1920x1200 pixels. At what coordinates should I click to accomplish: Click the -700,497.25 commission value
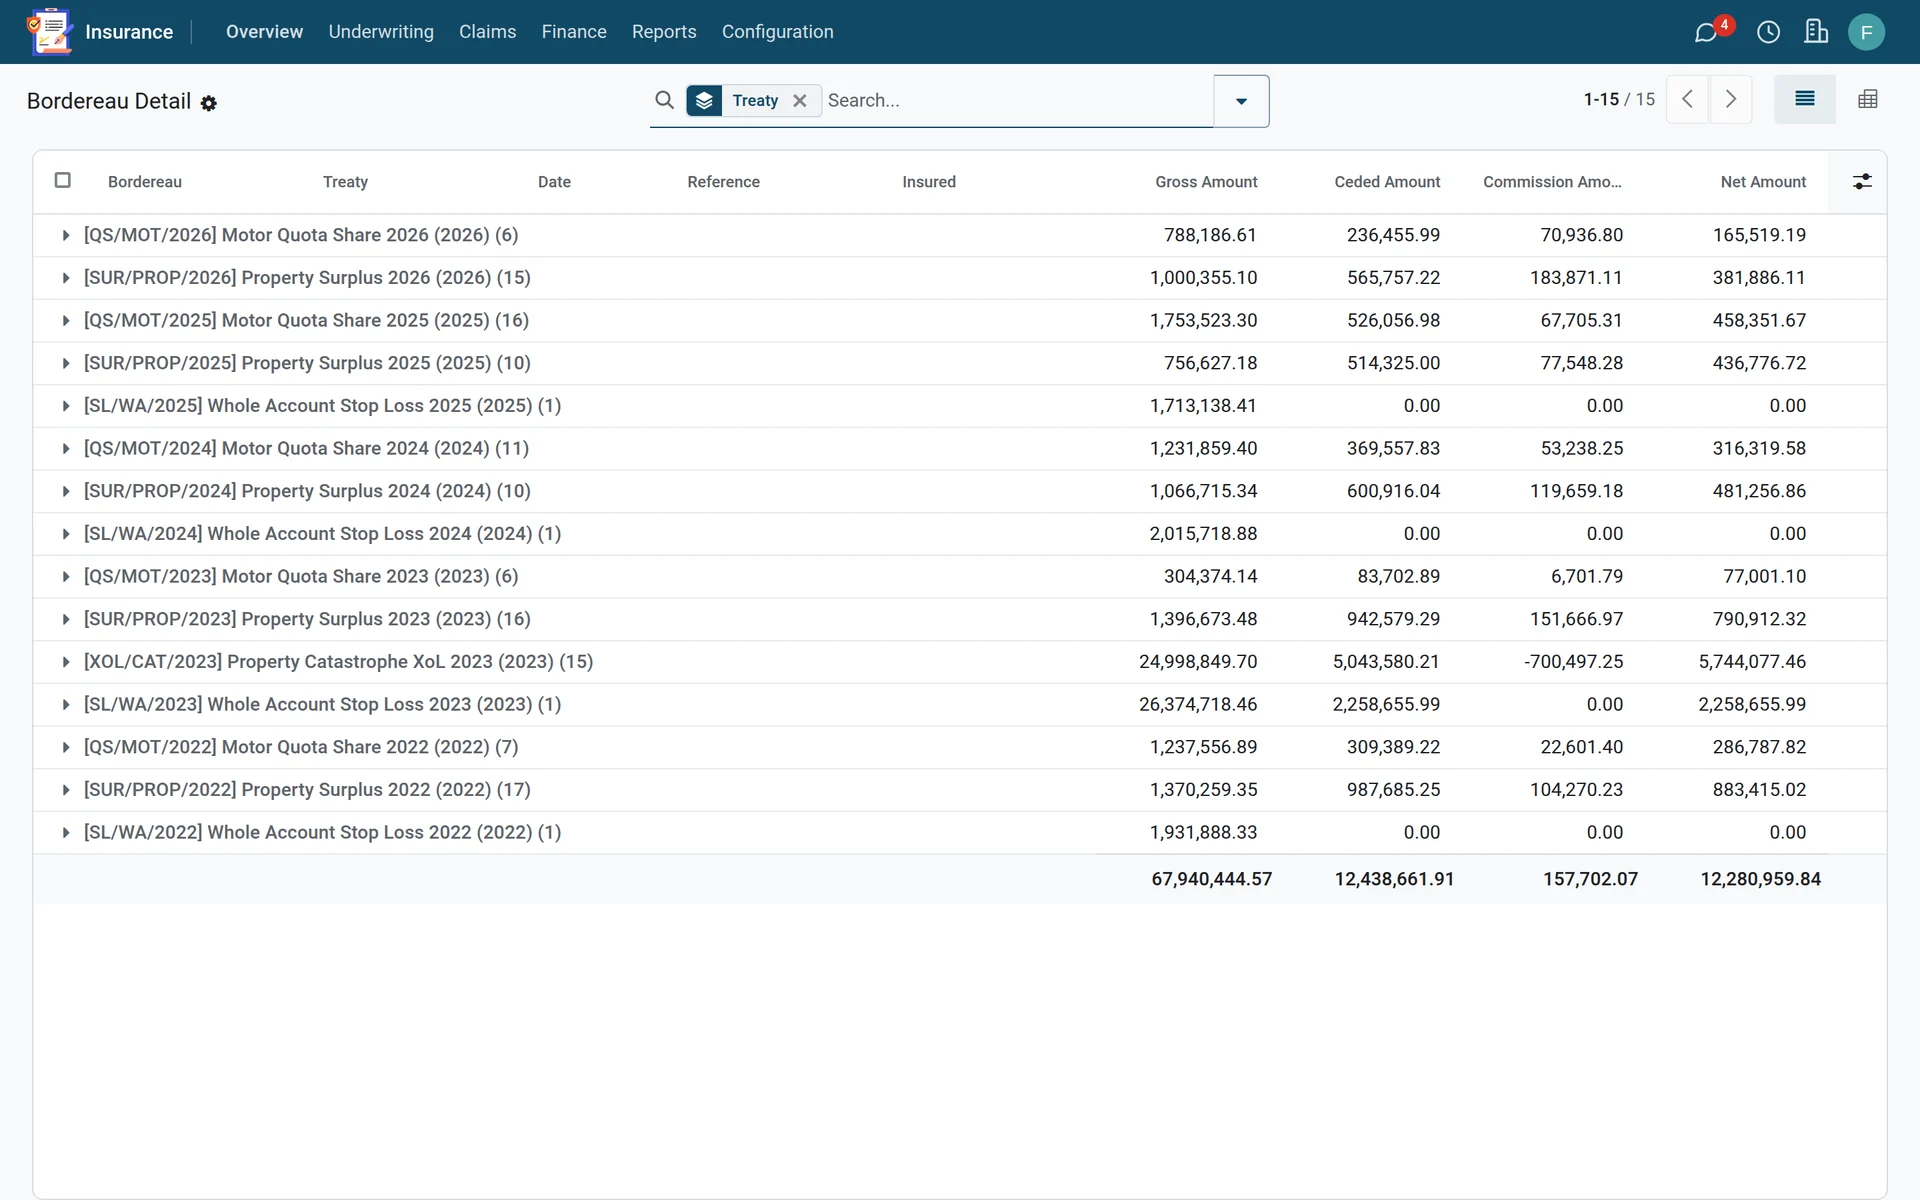pos(1573,662)
